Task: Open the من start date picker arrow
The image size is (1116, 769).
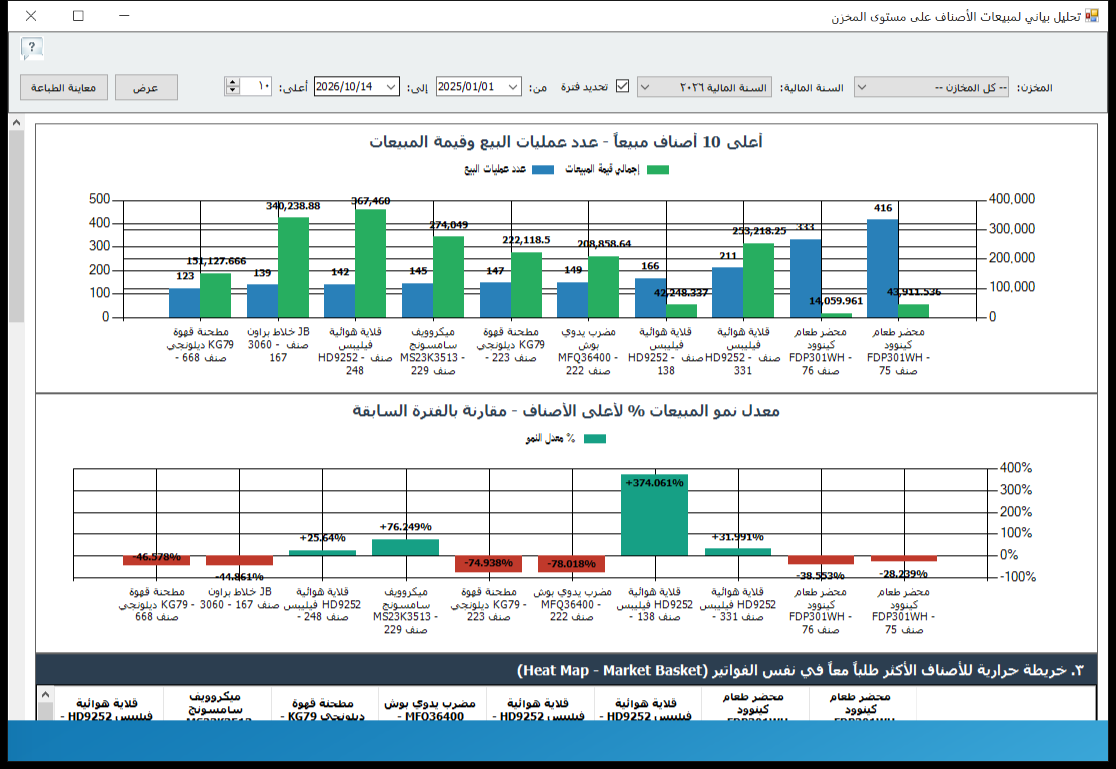Action: [514, 87]
